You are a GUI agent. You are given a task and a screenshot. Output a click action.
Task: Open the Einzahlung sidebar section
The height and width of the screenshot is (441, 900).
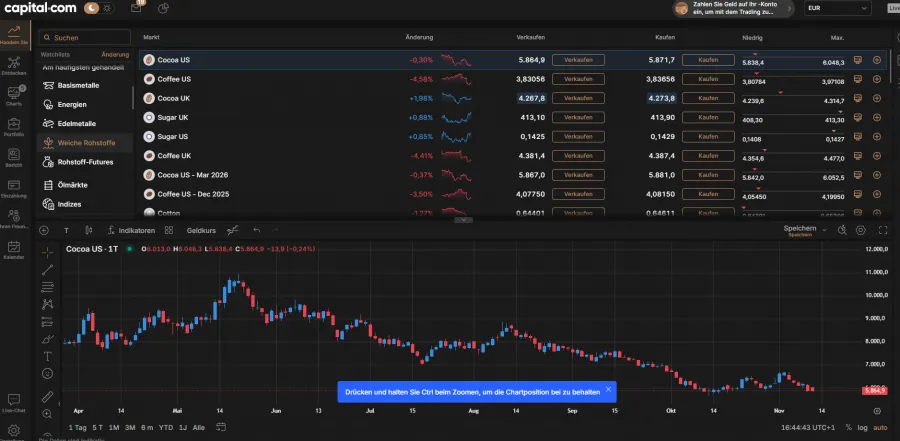click(x=14, y=188)
